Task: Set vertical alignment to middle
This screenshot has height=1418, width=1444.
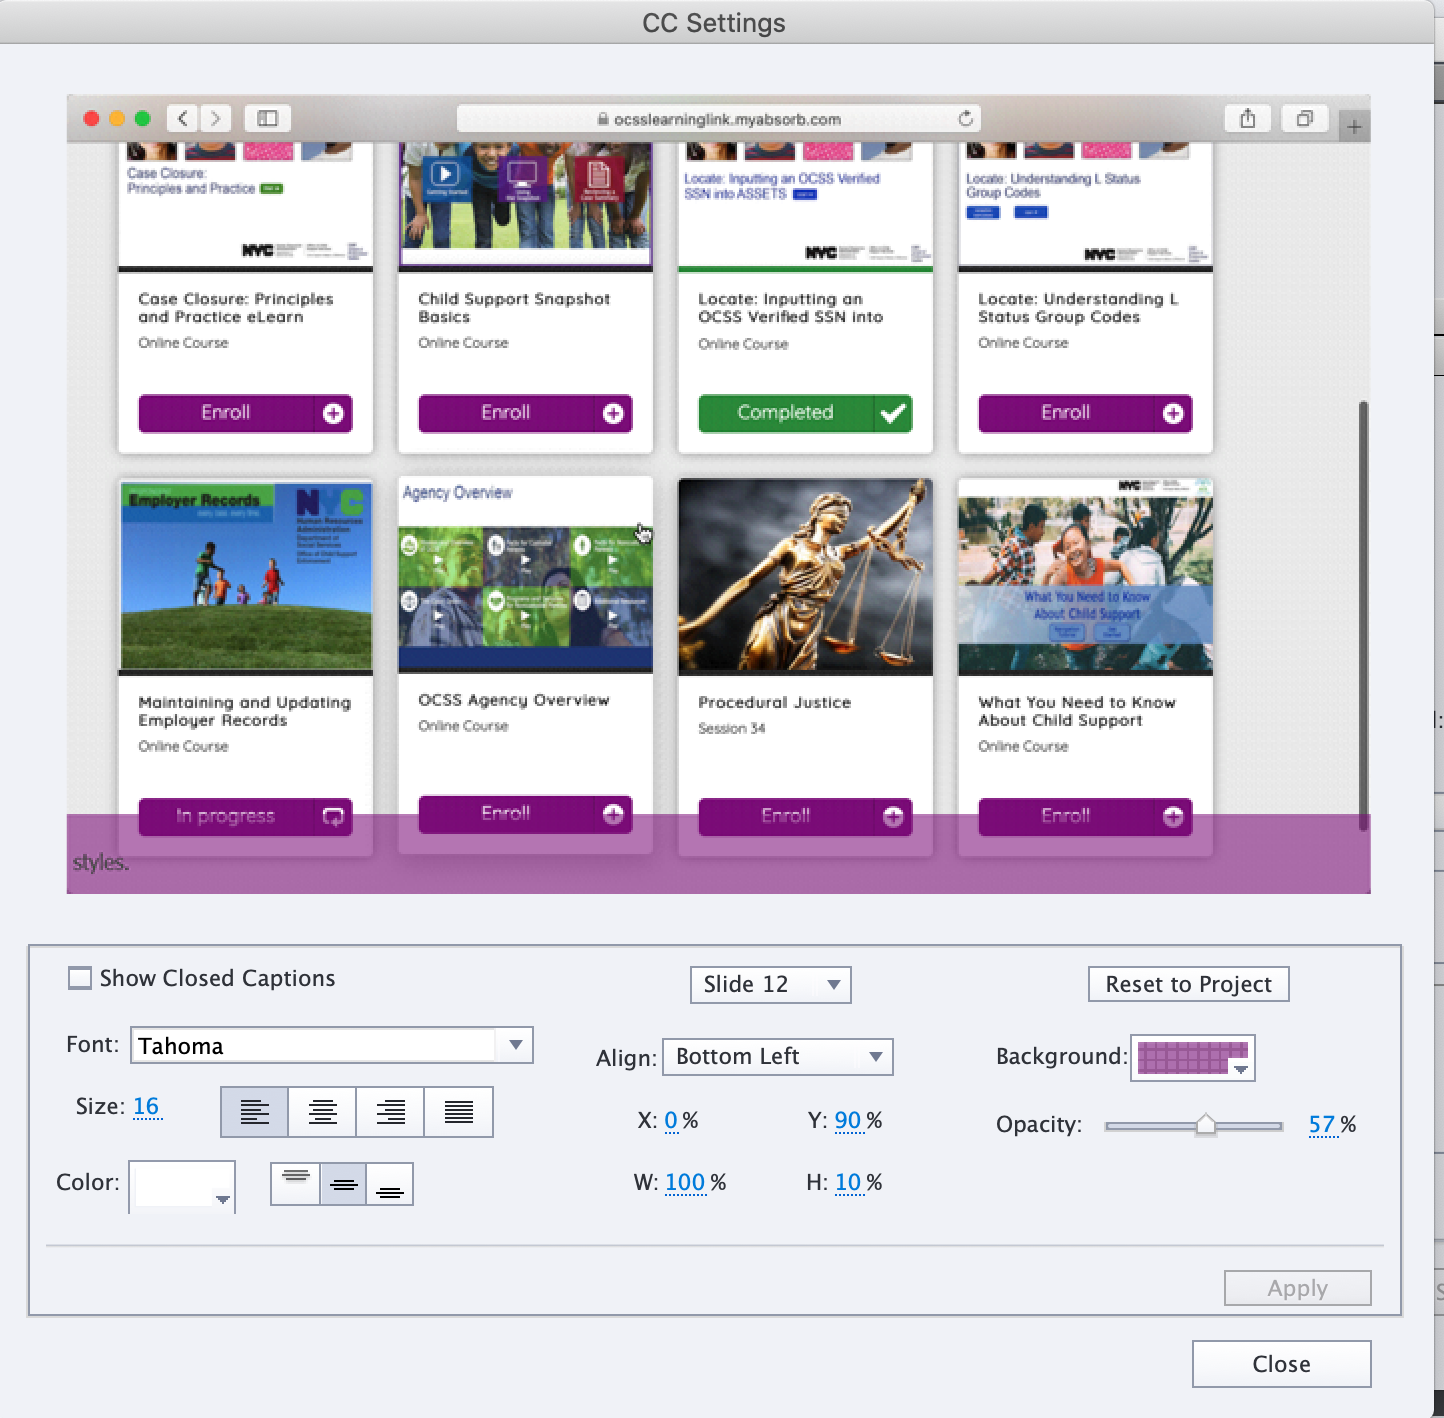Action: tap(343, 1184)
